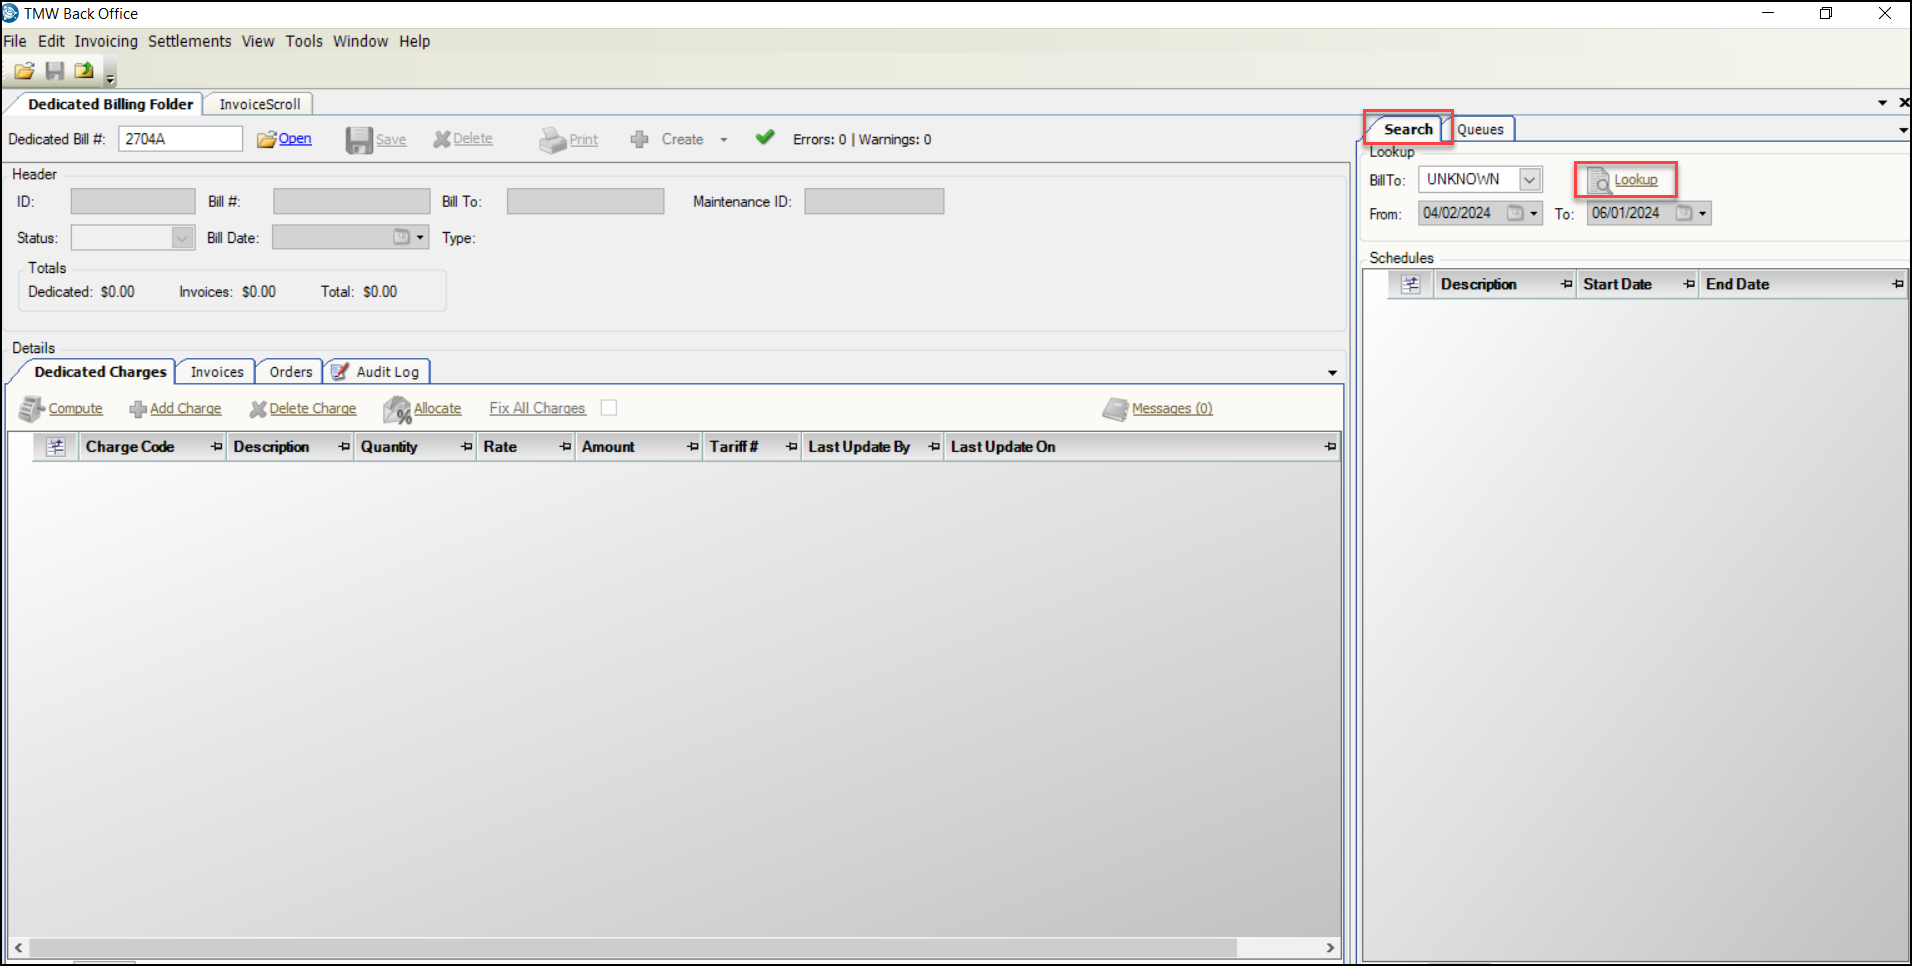Screen dimensions: 1912x966
Task: Pin the Quantity column
Action: pos(467,447)
